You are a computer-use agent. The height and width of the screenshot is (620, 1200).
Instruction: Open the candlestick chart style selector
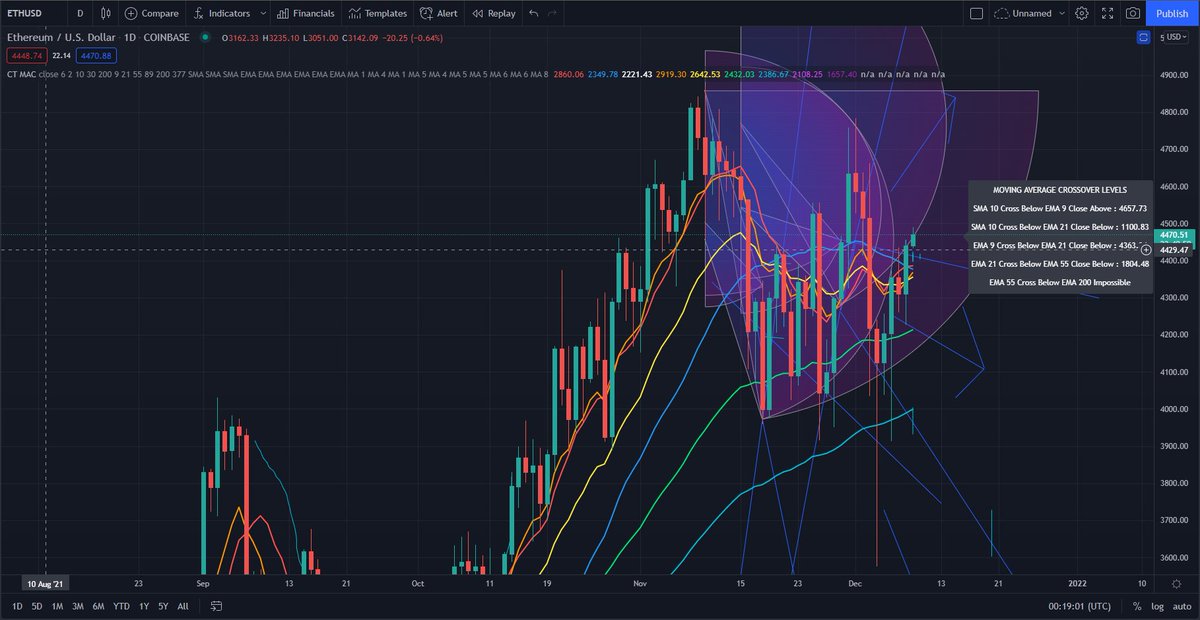106,13
